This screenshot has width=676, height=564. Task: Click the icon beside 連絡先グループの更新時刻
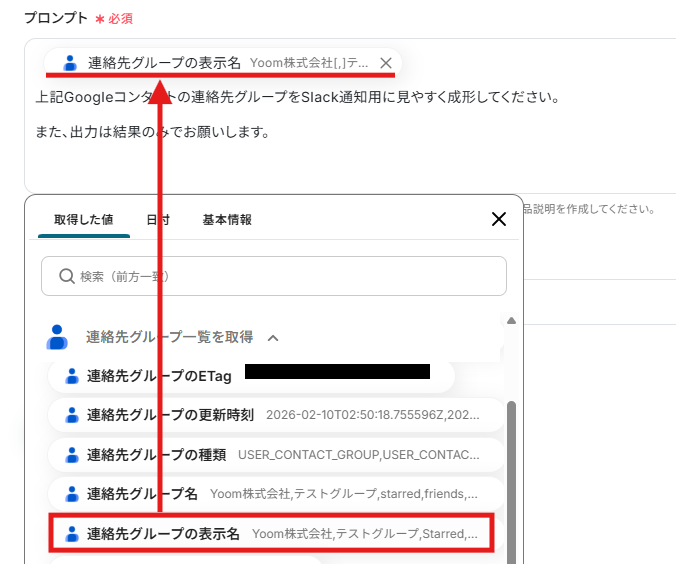coord(72,415)
